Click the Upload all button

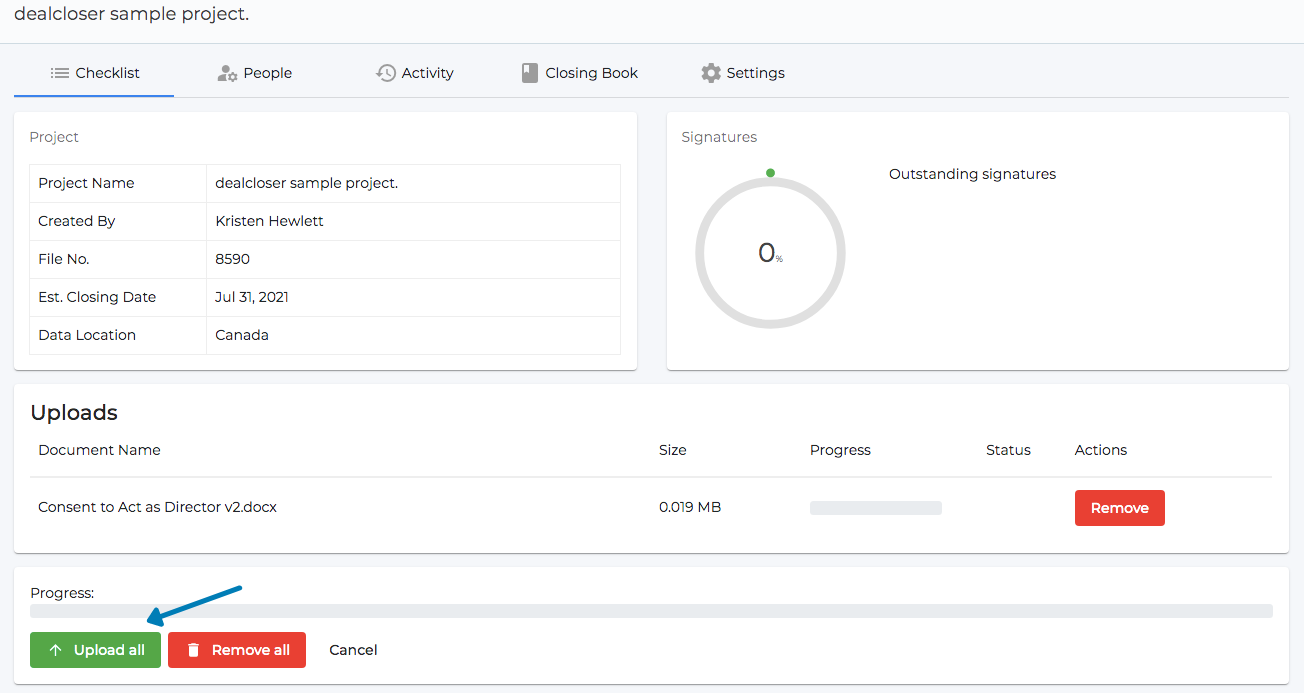tap(95, 649)
